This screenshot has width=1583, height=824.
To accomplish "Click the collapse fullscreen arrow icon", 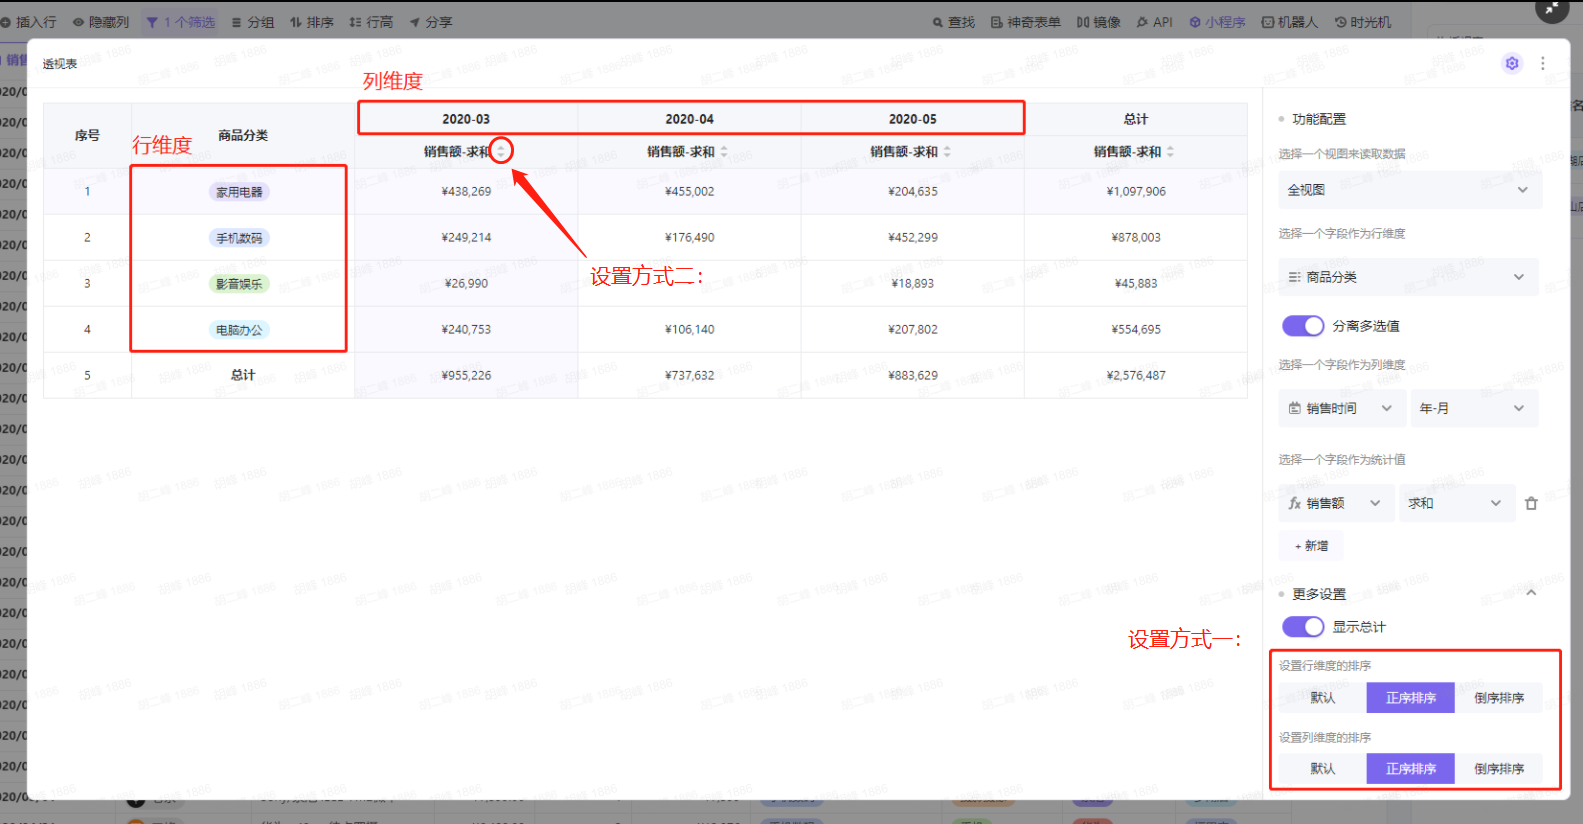I will 1551,9.
